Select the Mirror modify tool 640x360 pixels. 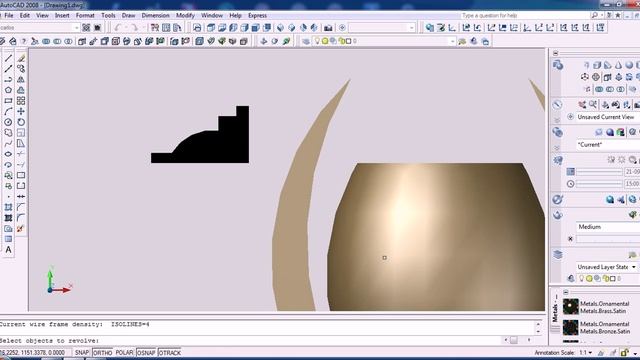pyautogui.click(x=21, y=80)
